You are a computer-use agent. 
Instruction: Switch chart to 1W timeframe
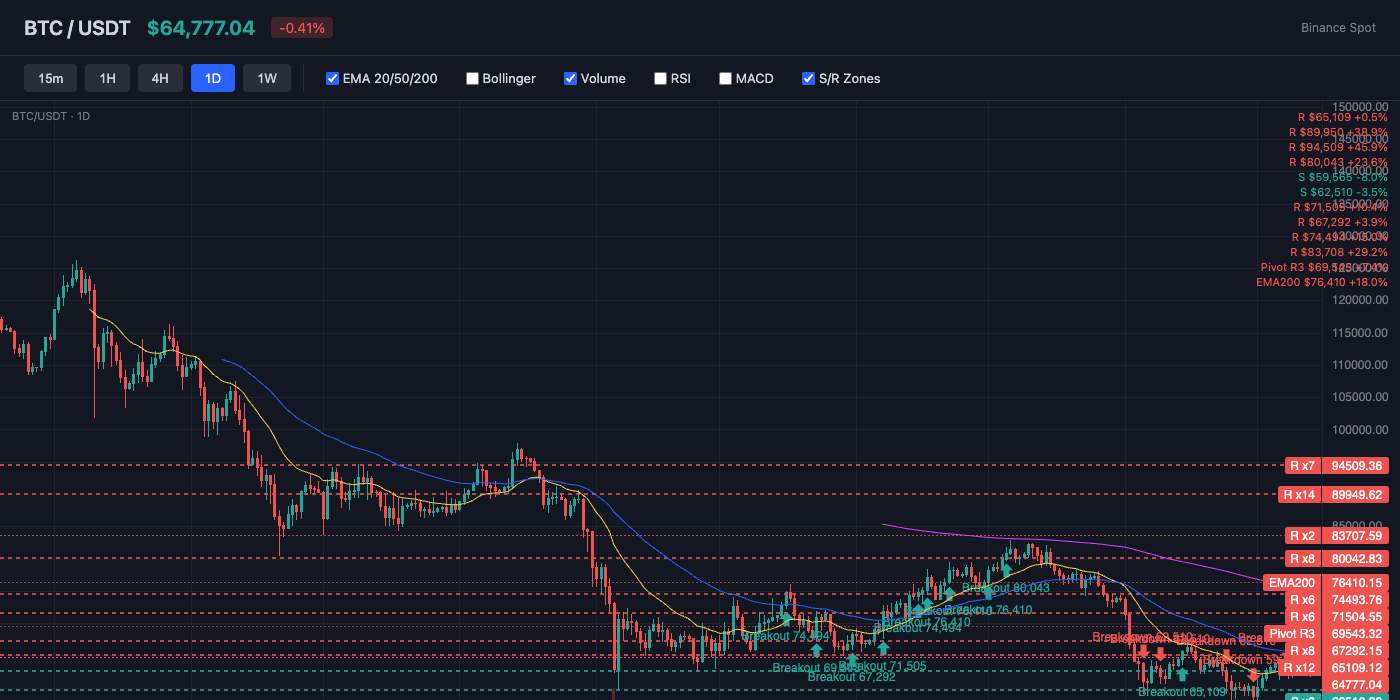(267, 78)
